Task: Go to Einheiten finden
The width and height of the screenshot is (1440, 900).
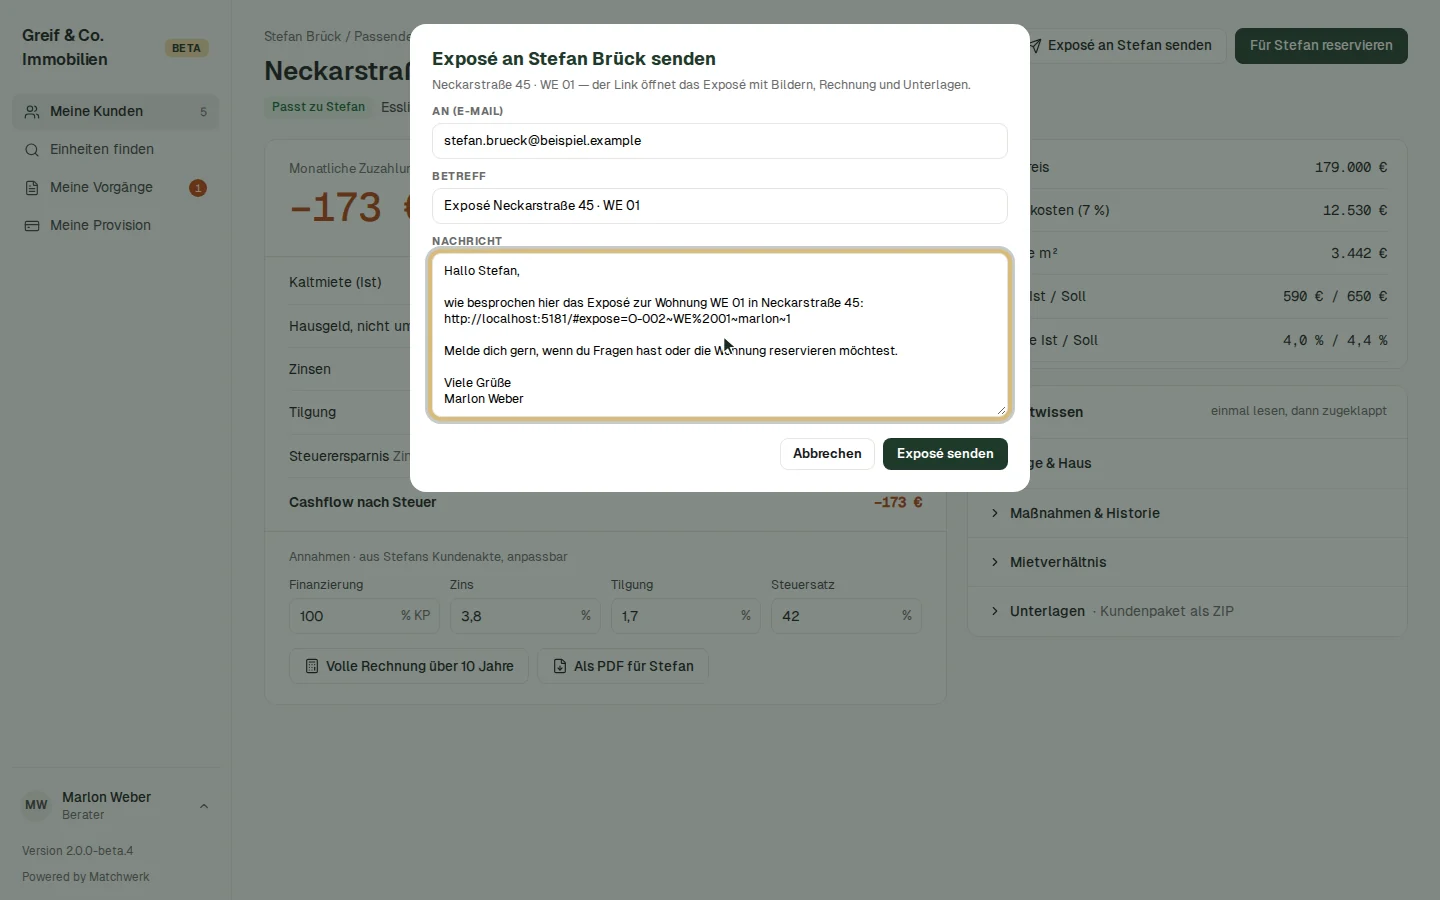Action: (x=115, y=150)
